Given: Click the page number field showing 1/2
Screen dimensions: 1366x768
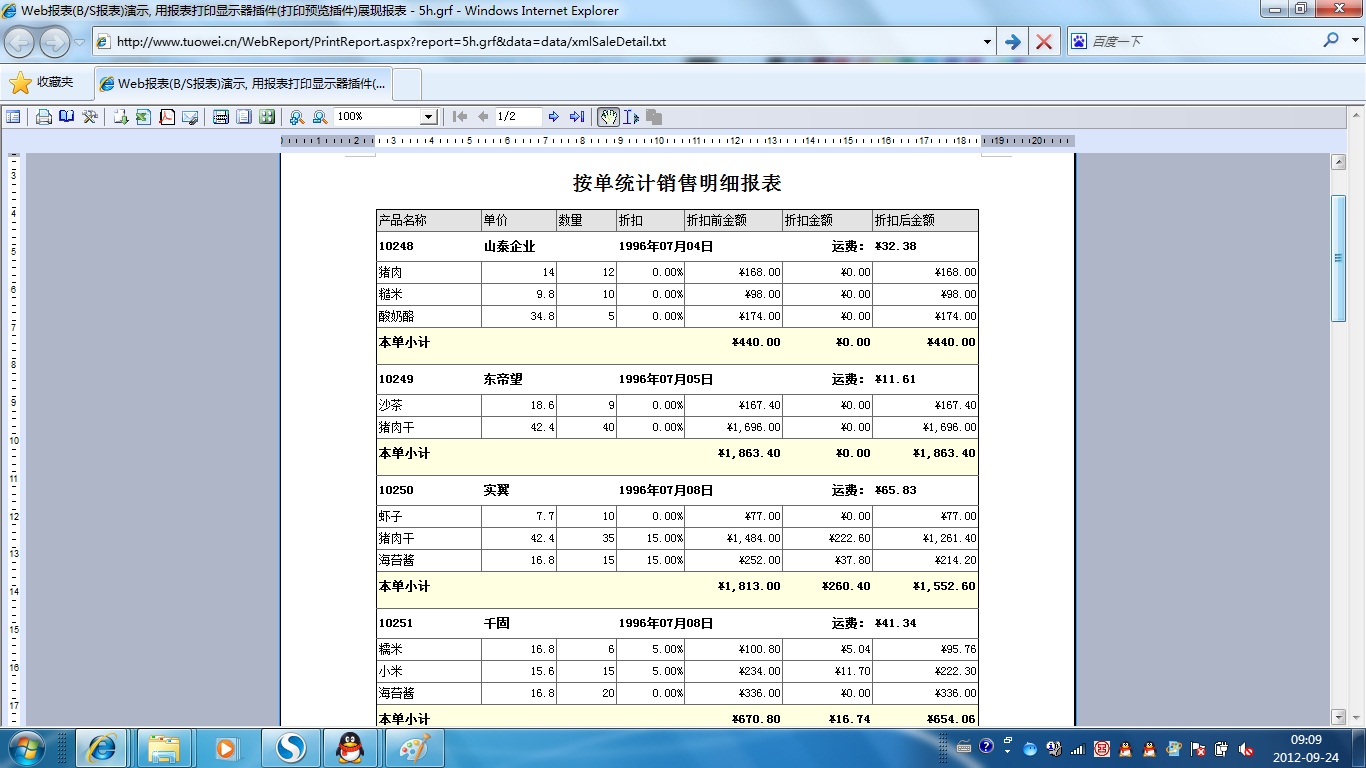Looking at the screenshot, I should [518, 117].
